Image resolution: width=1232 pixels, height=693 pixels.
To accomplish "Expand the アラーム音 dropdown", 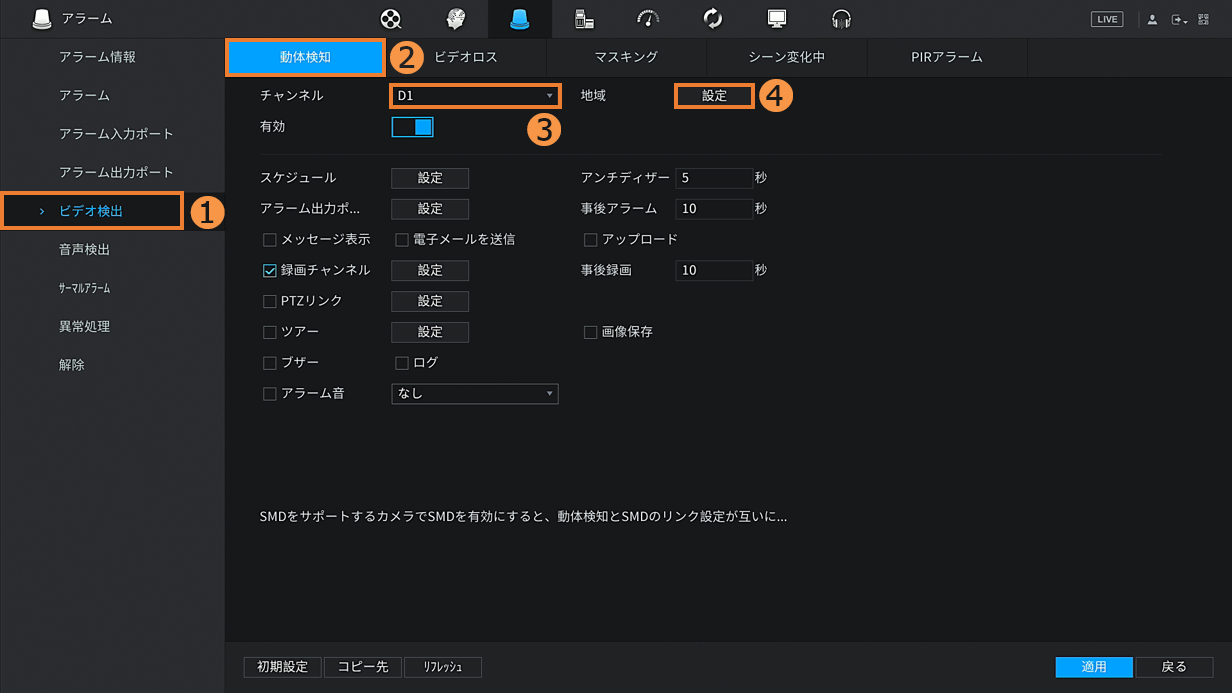I will click(x=474, y=394).
